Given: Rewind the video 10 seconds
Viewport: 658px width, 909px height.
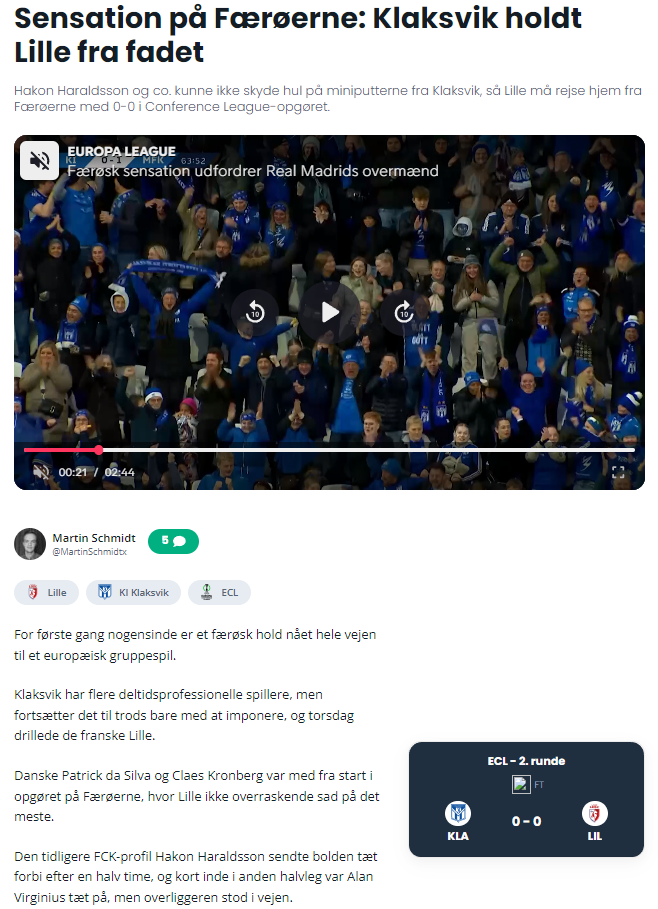Looking at the screenshot, I should coord(255,312).
